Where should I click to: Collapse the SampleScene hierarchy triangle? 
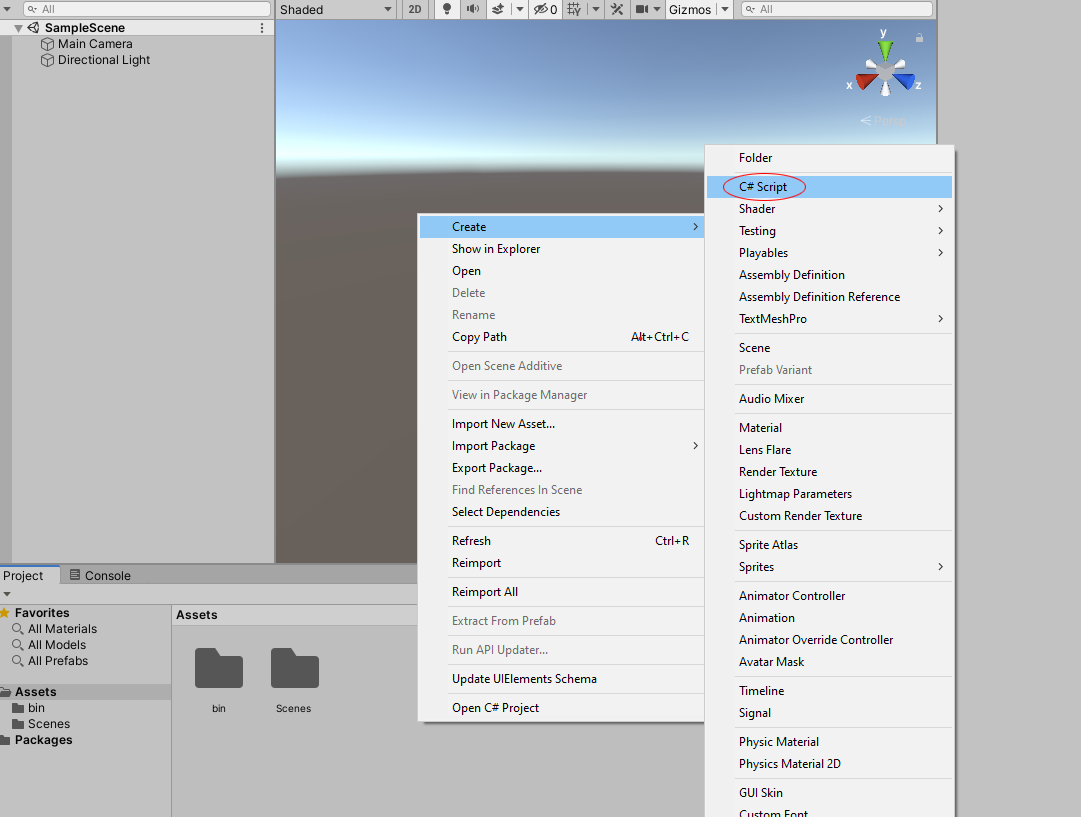[x=18, y=28]
